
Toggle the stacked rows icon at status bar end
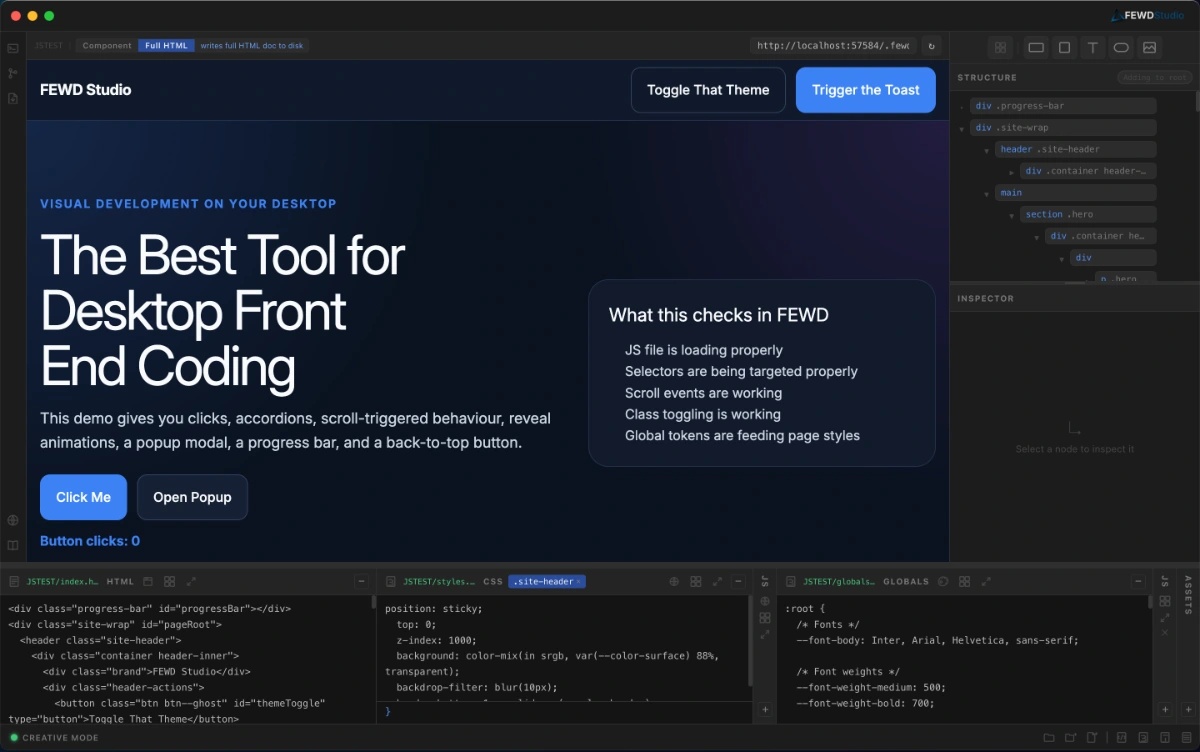point(1186,738)
